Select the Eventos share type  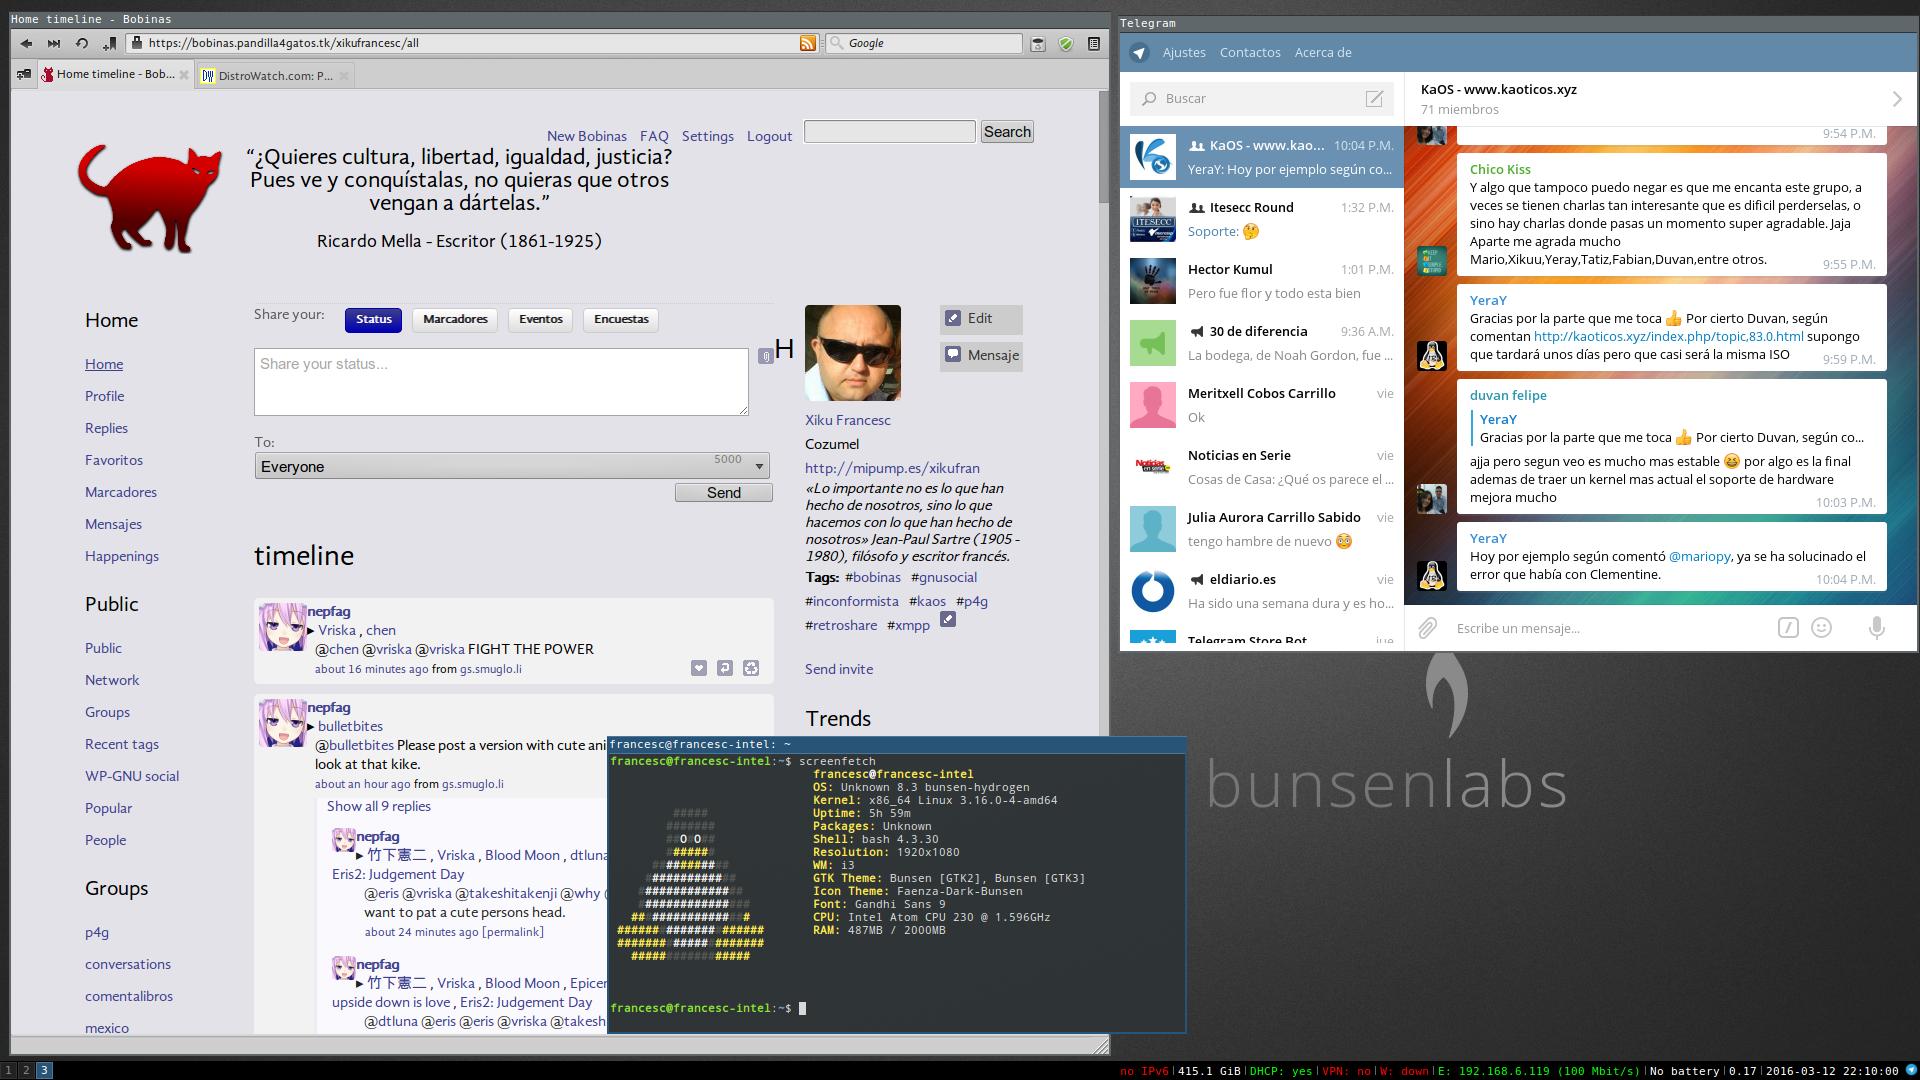(x=541, y=319)
